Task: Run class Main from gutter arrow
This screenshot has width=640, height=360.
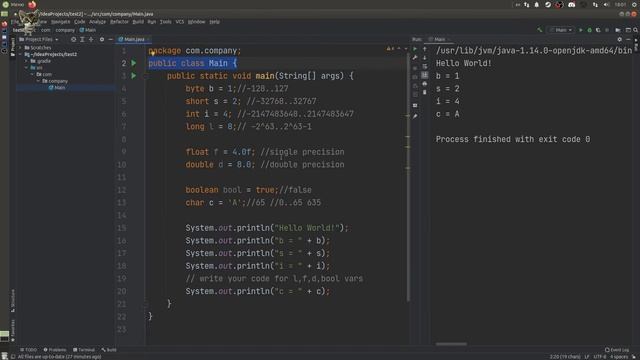Action: [x=134, y=63]
